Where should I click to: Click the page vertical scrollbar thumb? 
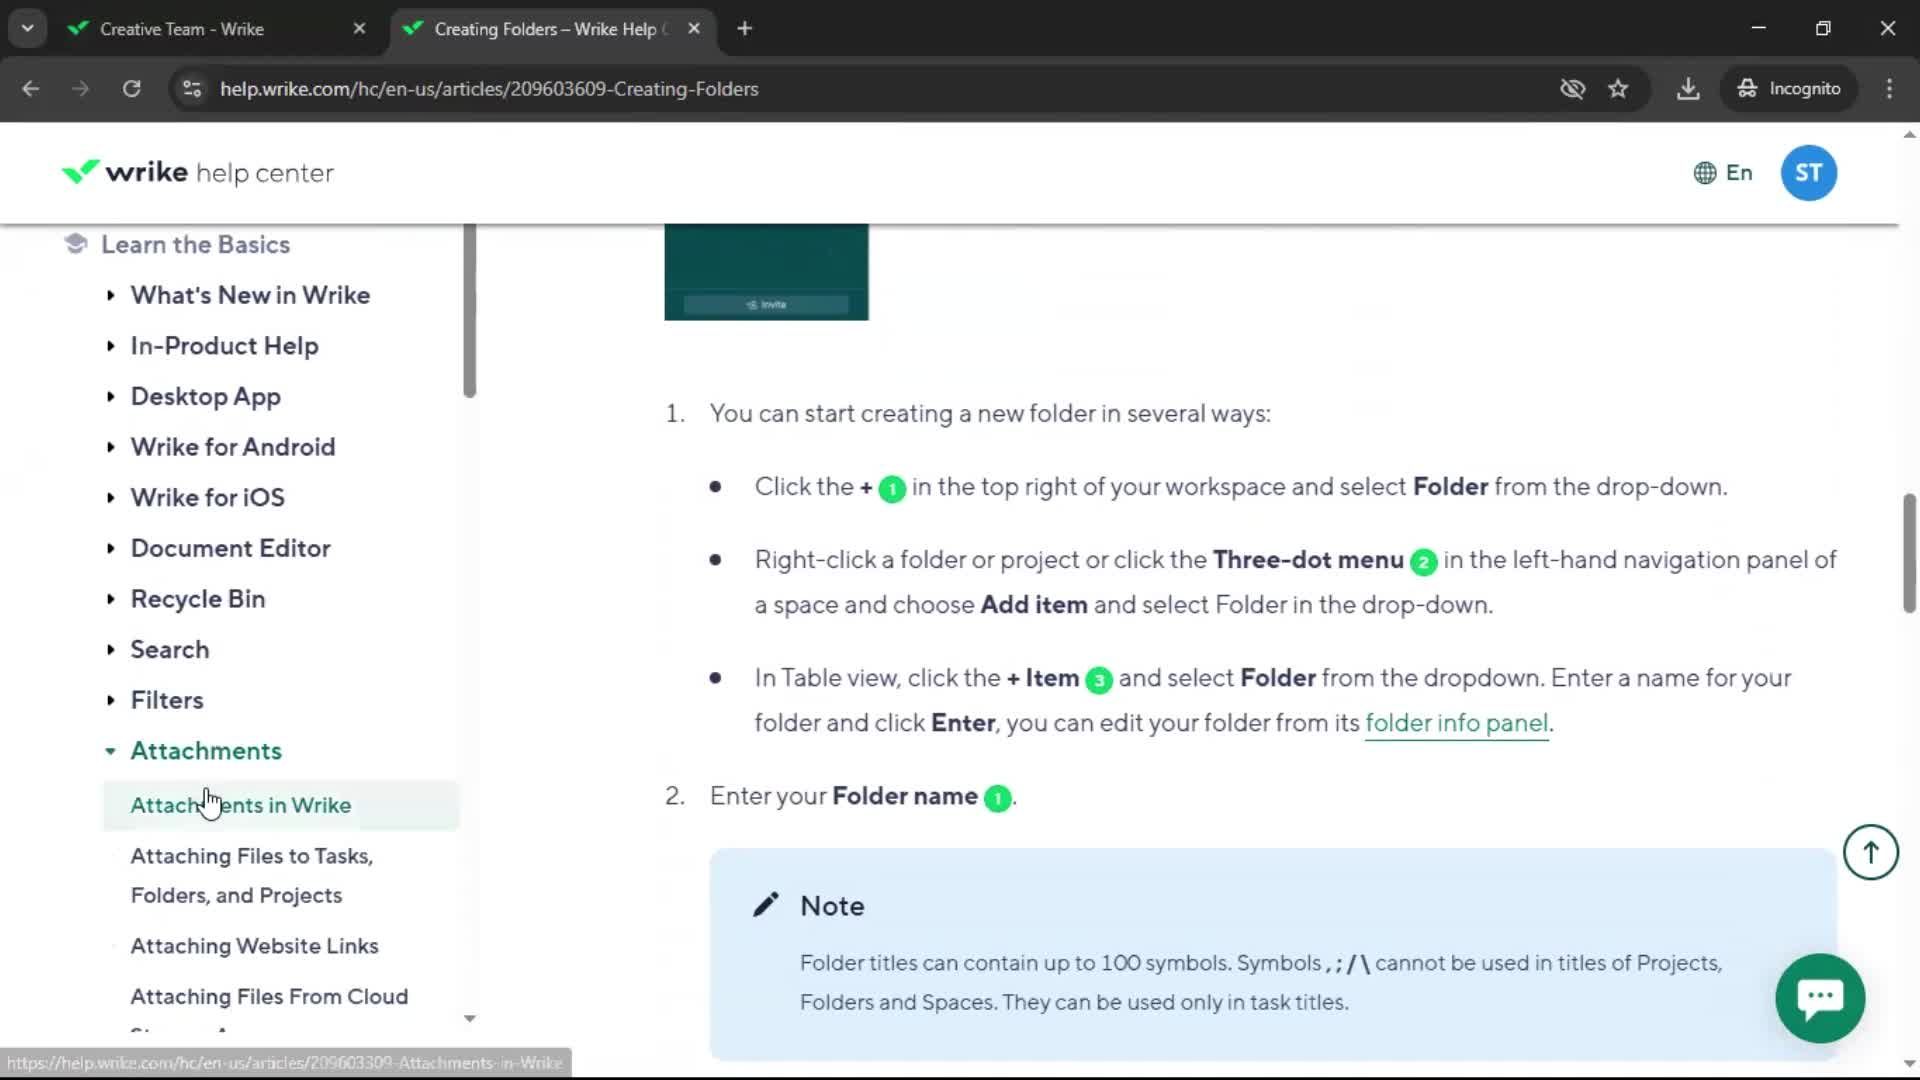point(1908,552)
